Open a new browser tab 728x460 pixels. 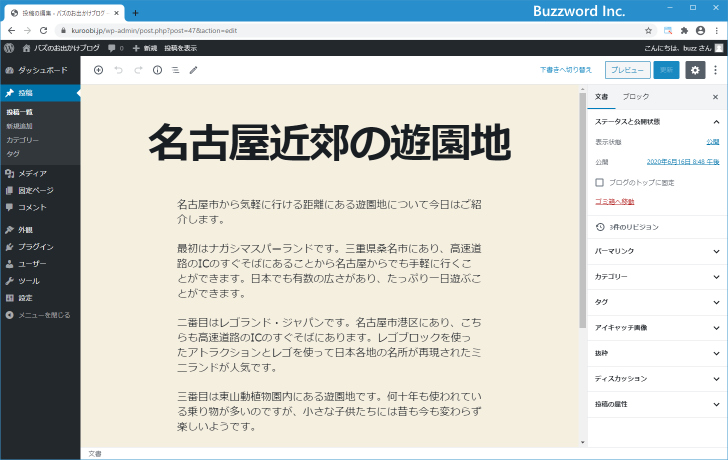coord(135,13)
